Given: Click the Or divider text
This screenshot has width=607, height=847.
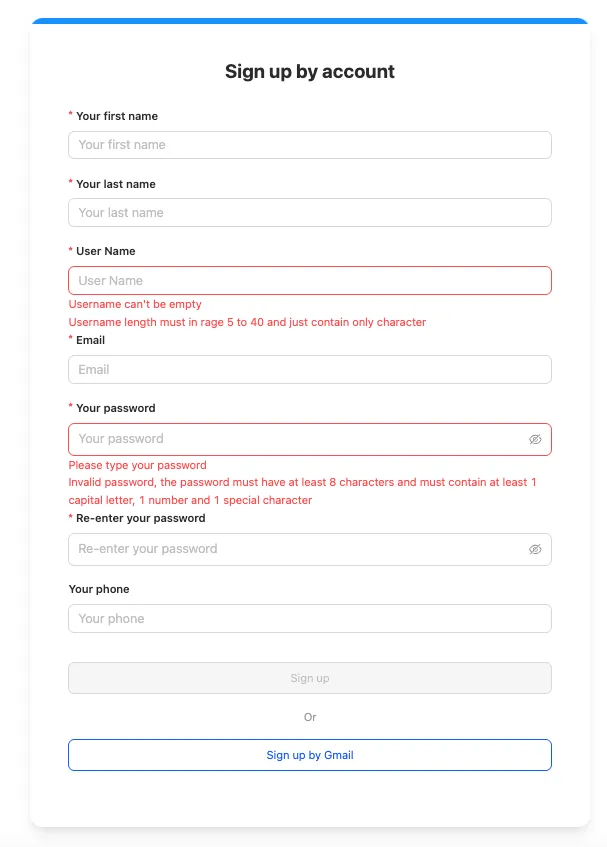Looking at the screenshot, I should (x=310, y=717).
